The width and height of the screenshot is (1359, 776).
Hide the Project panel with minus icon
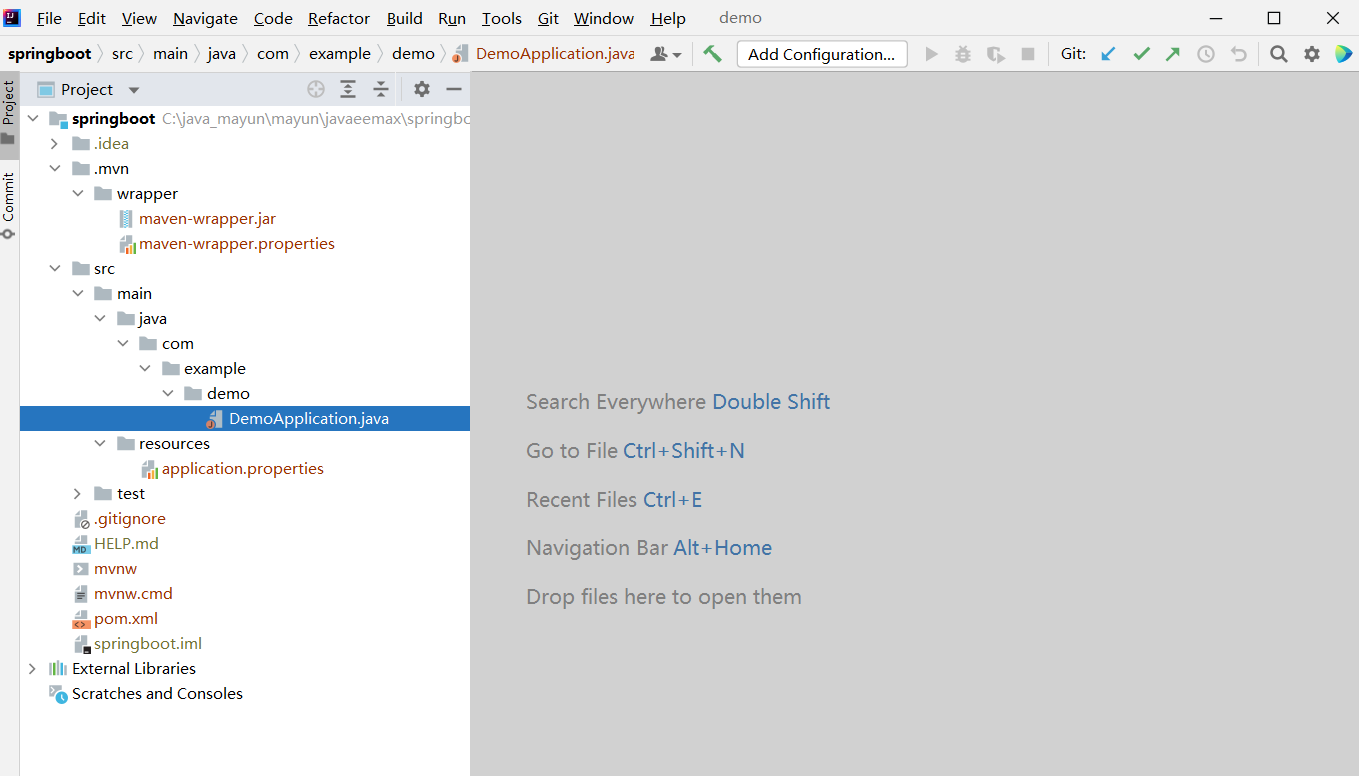tap(454, 89)
